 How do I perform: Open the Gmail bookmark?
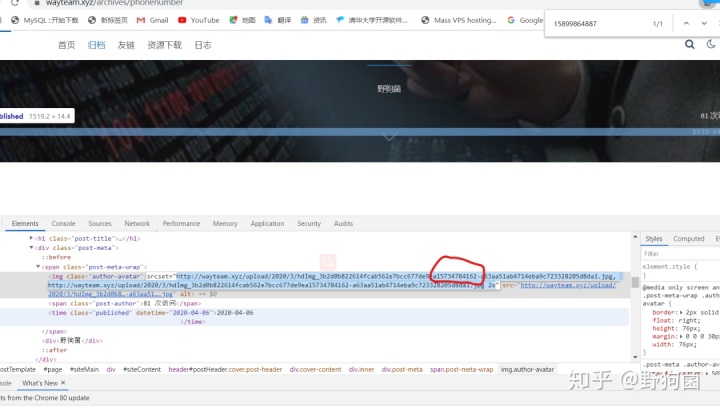(x=152, y=20)
